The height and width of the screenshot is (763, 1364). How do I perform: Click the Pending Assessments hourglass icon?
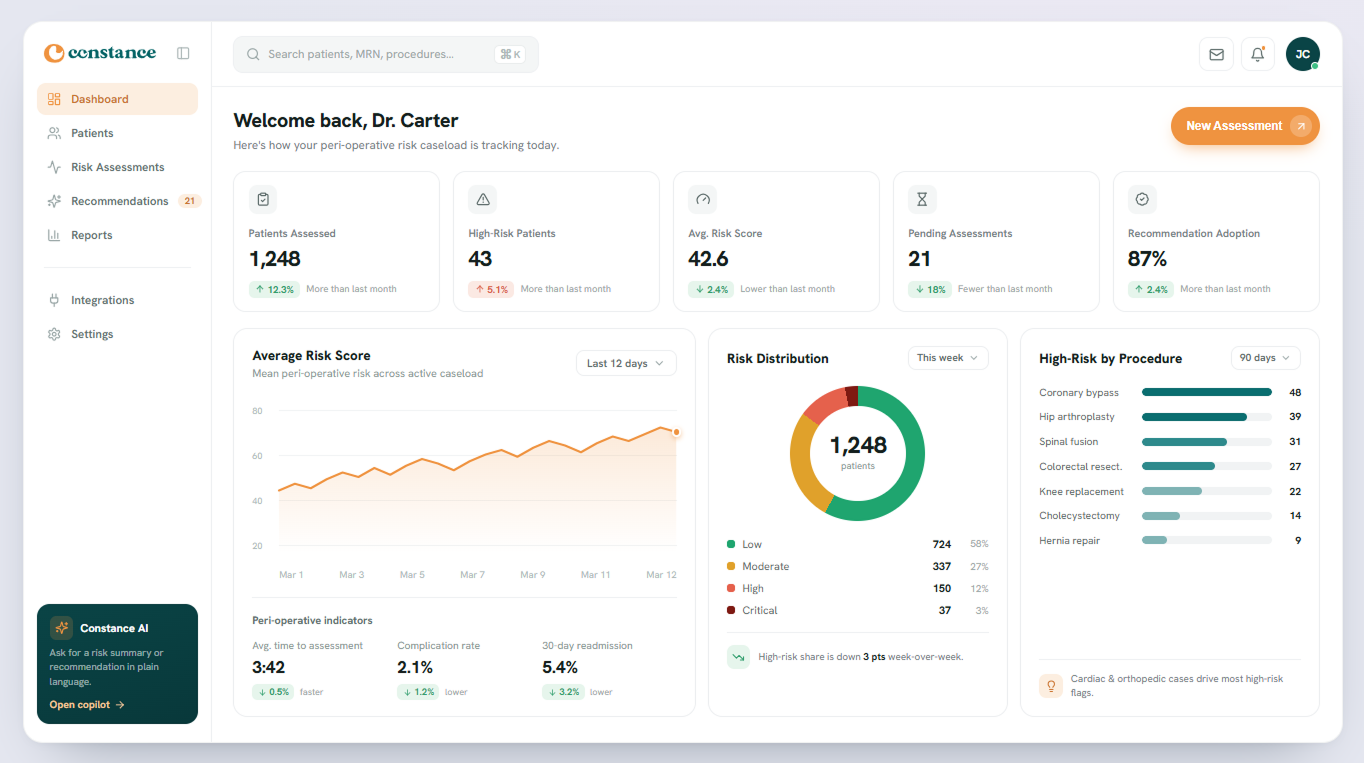[x=922, y=199]
